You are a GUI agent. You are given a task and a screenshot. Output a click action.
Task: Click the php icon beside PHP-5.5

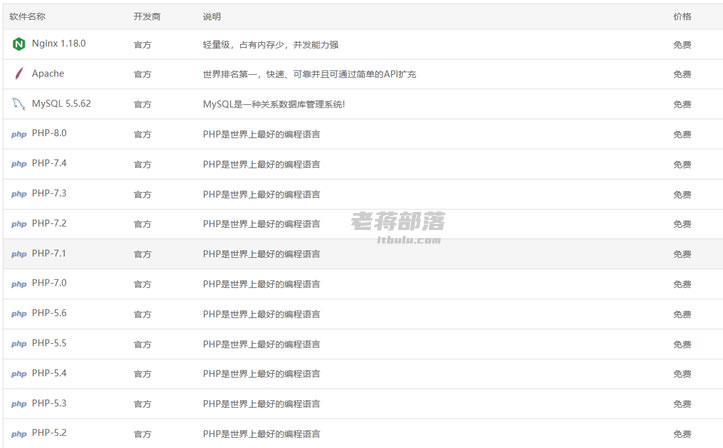point(19,344)
